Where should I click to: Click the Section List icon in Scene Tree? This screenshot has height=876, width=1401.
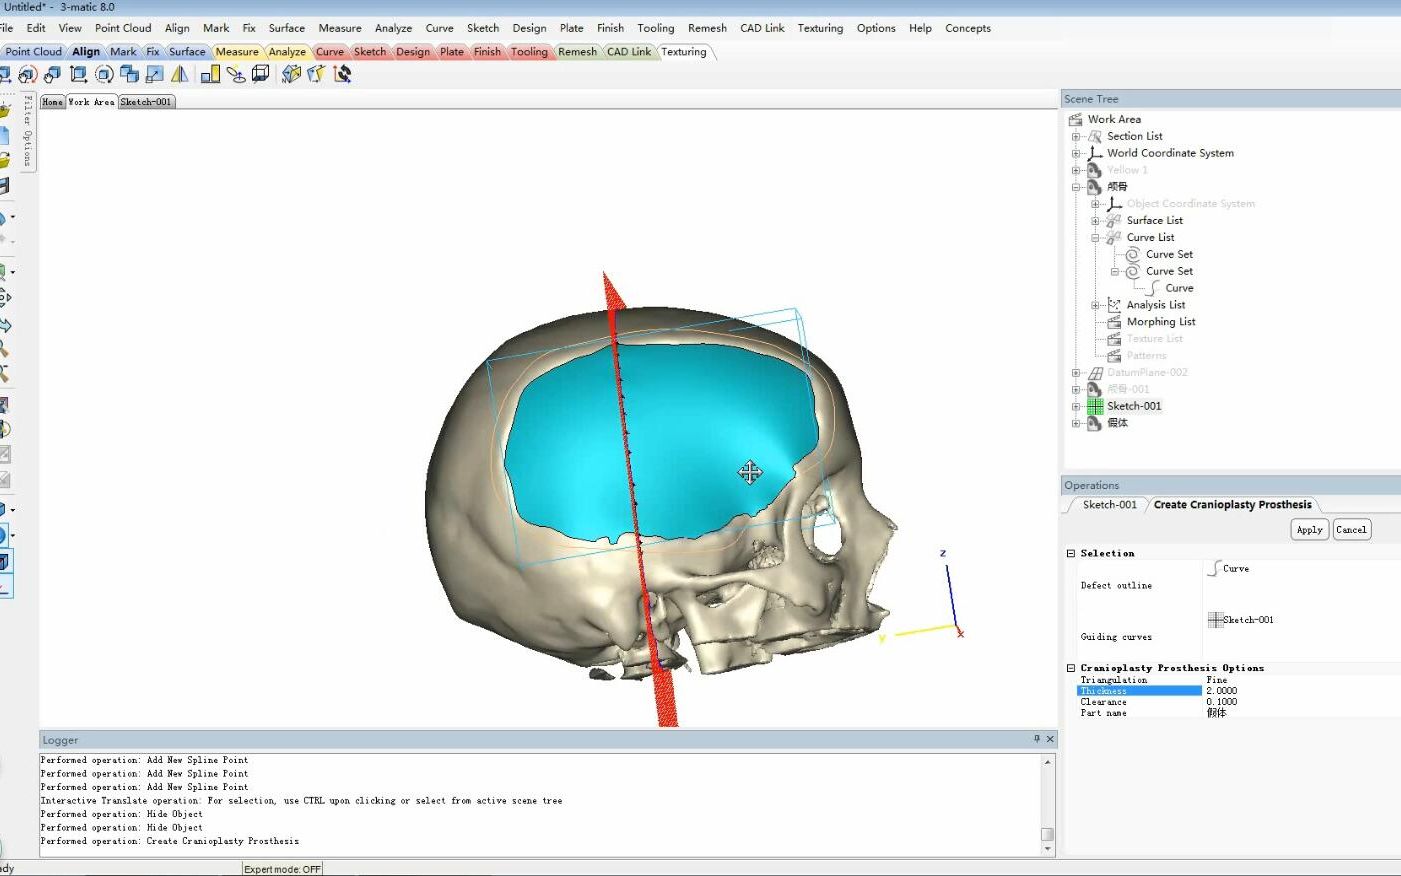[1095, 136]
